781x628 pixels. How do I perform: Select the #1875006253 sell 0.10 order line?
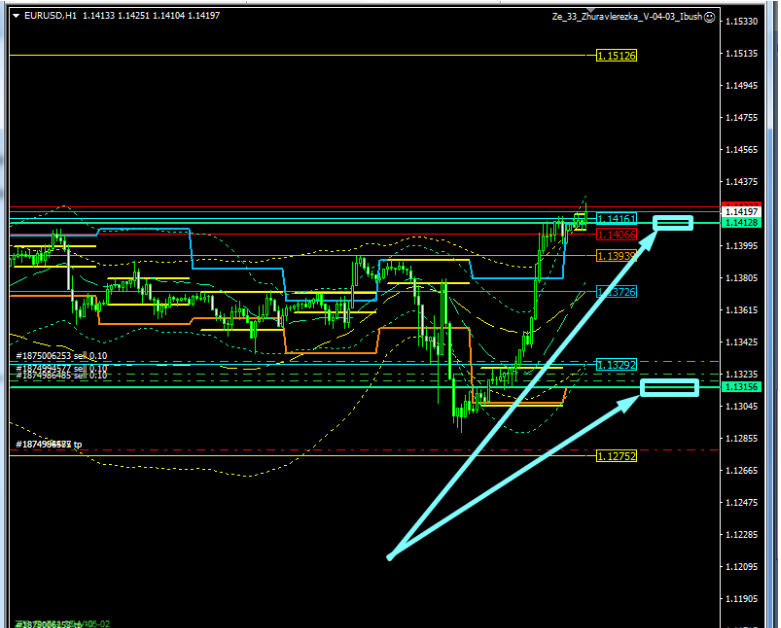click(x=62, y=356)
